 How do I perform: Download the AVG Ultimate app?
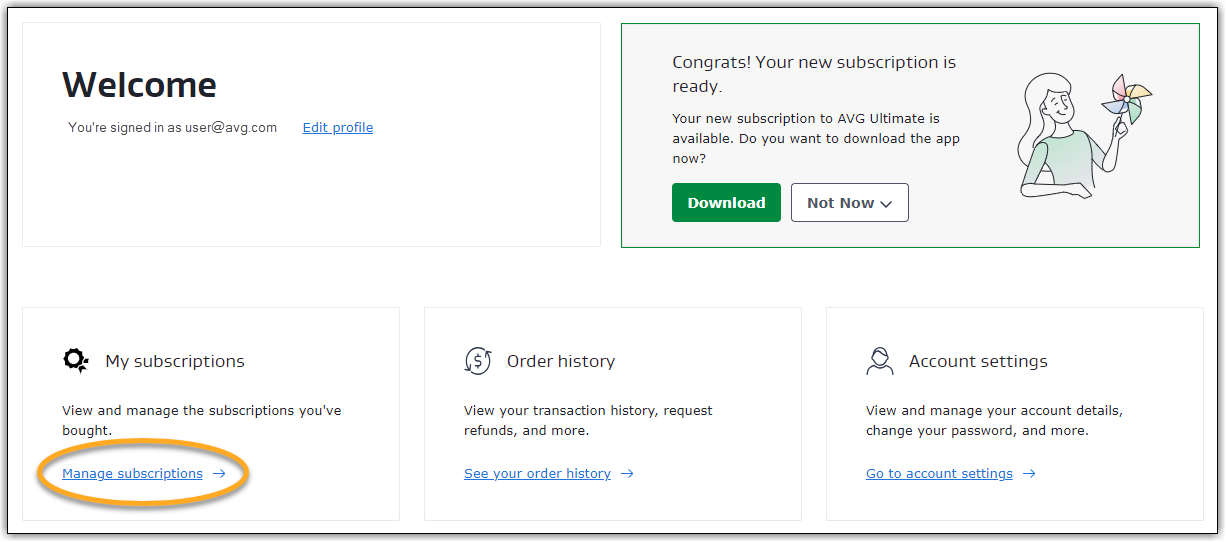point(726,202)
